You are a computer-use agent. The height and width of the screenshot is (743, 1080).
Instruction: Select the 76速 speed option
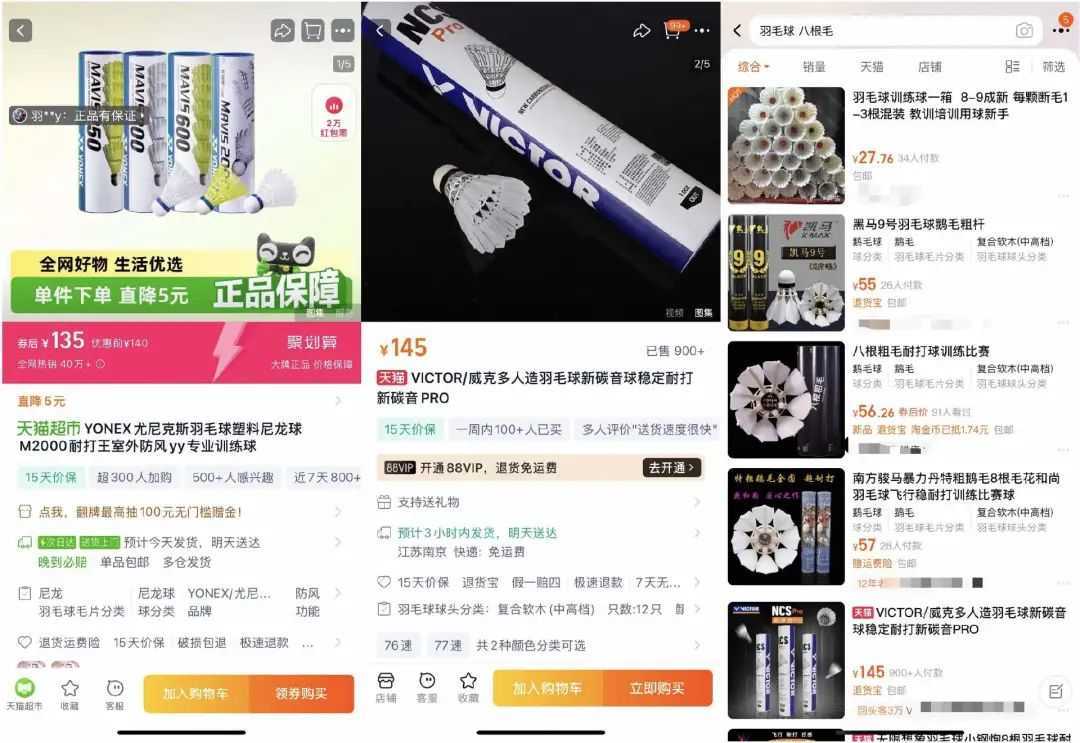coord(398,646)
